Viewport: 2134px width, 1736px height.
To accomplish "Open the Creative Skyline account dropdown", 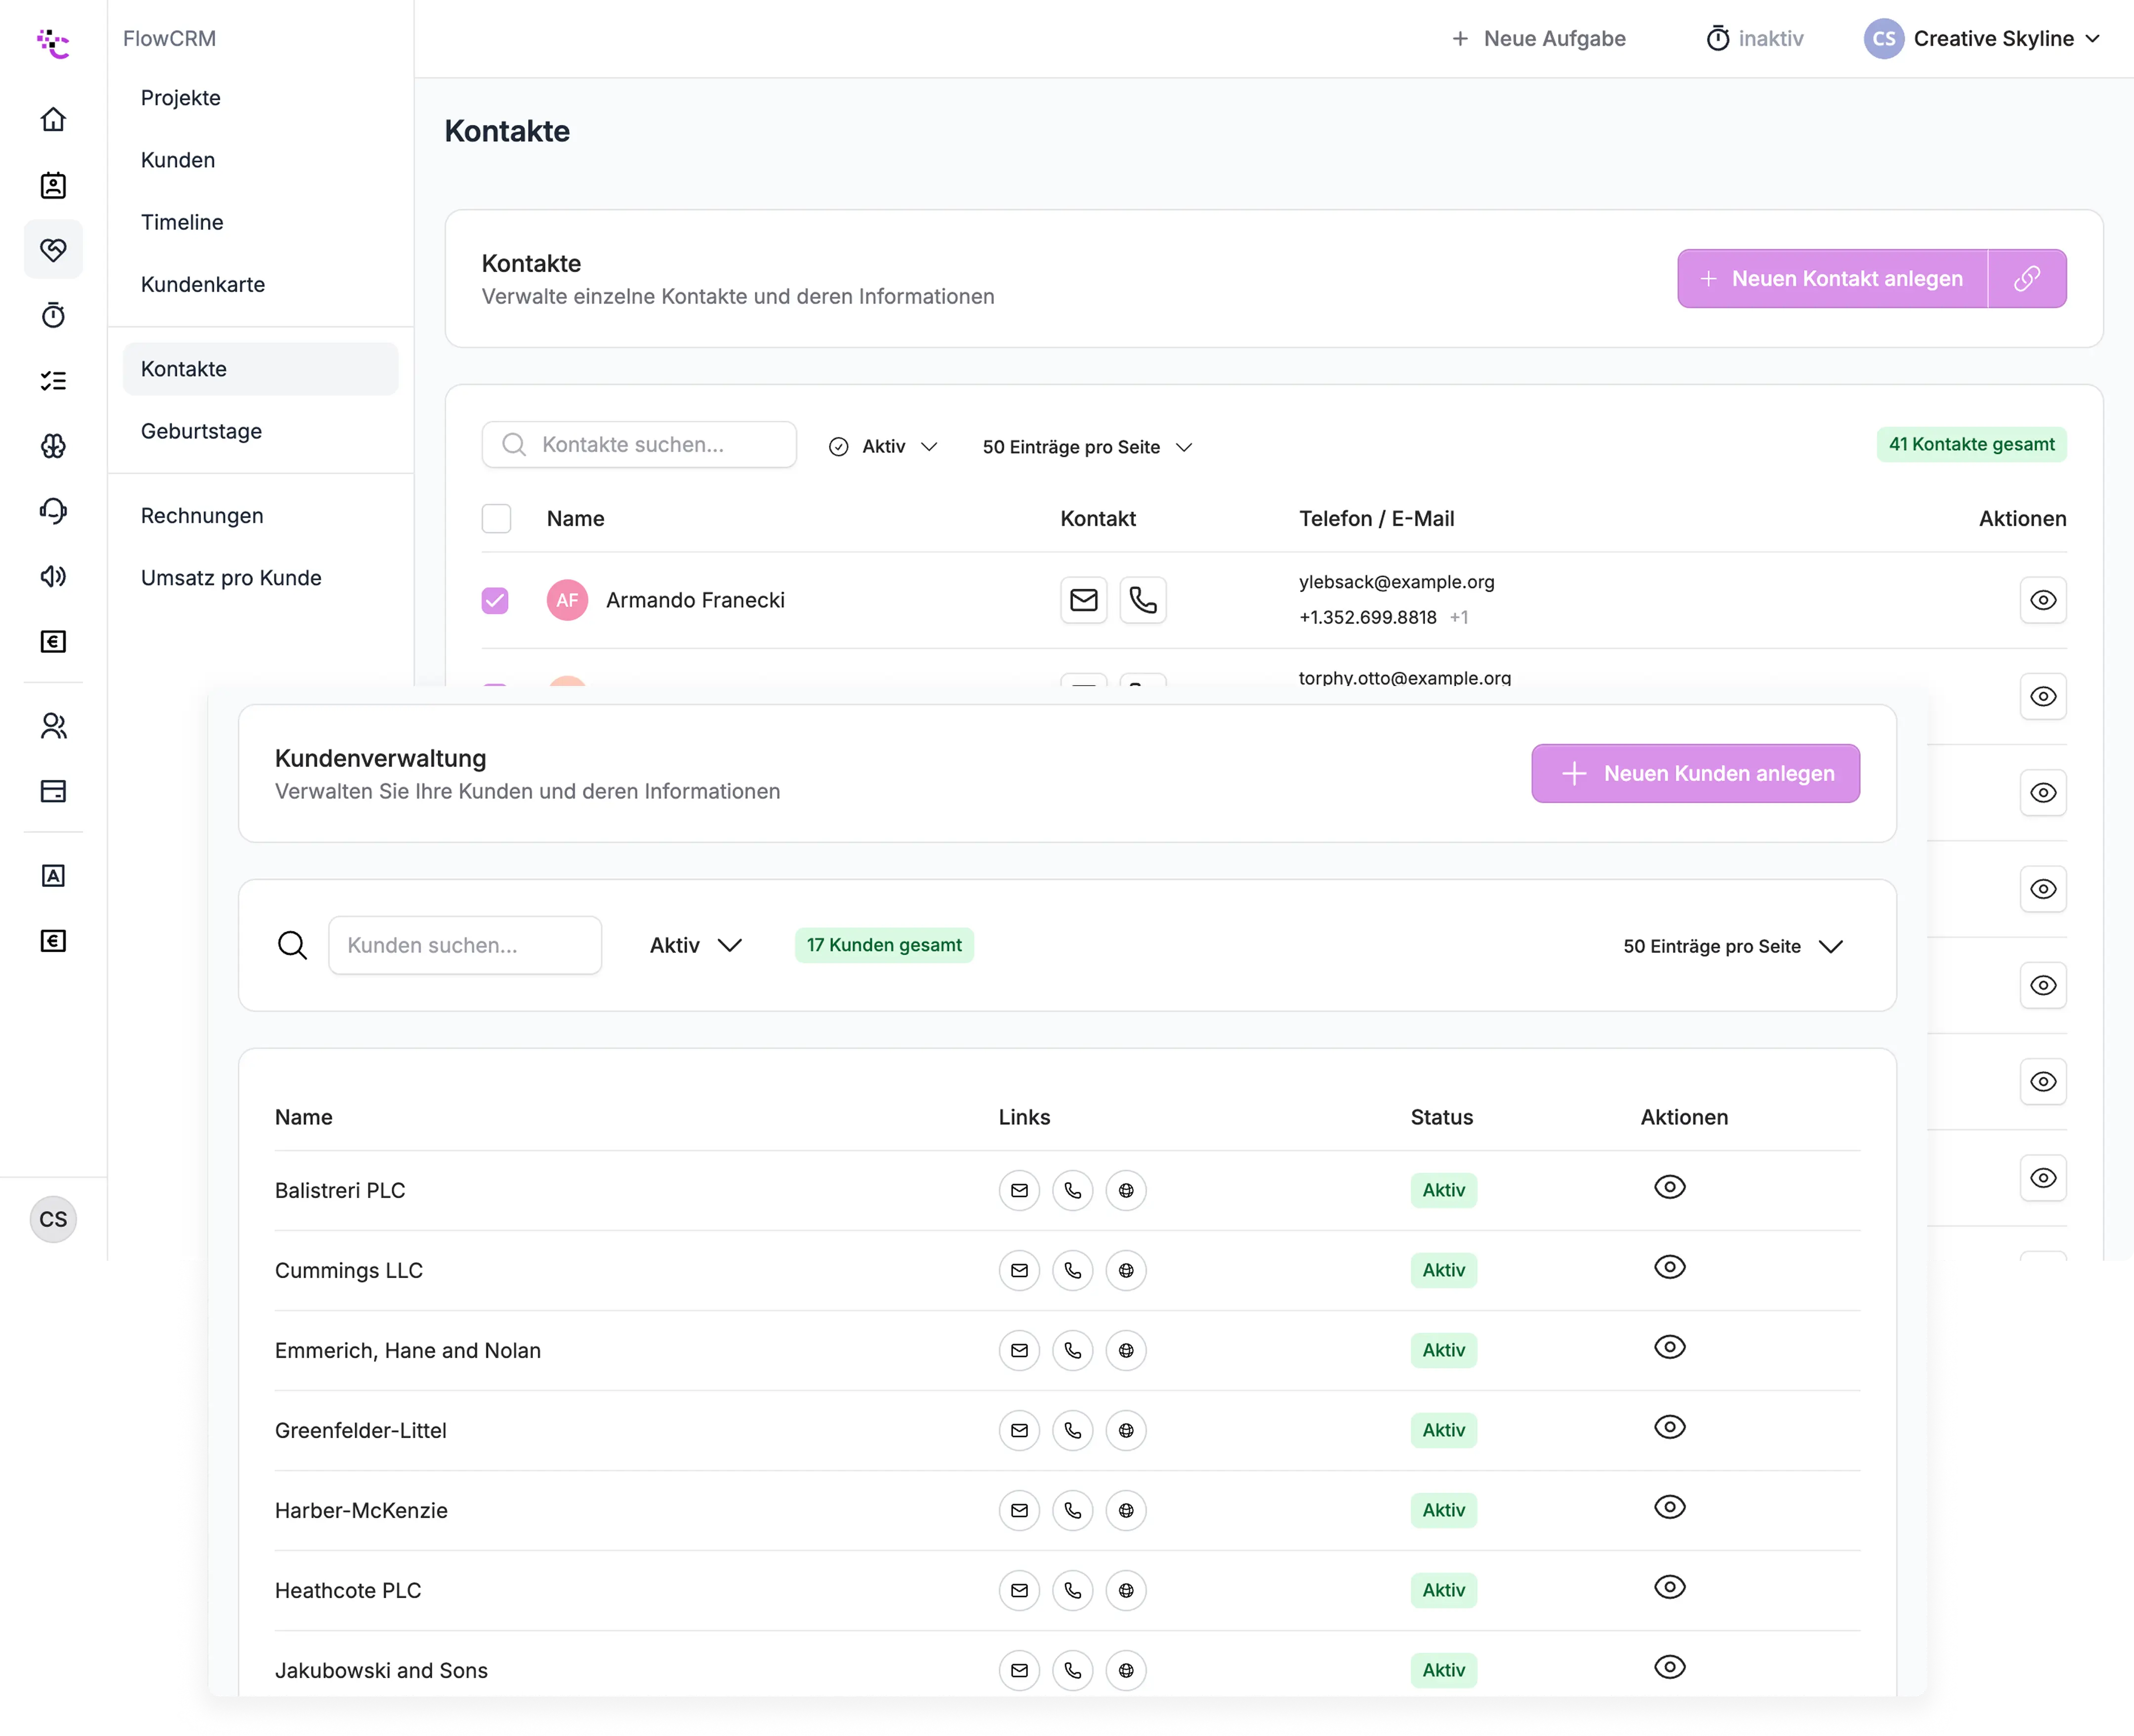I will click(1985, 38).
